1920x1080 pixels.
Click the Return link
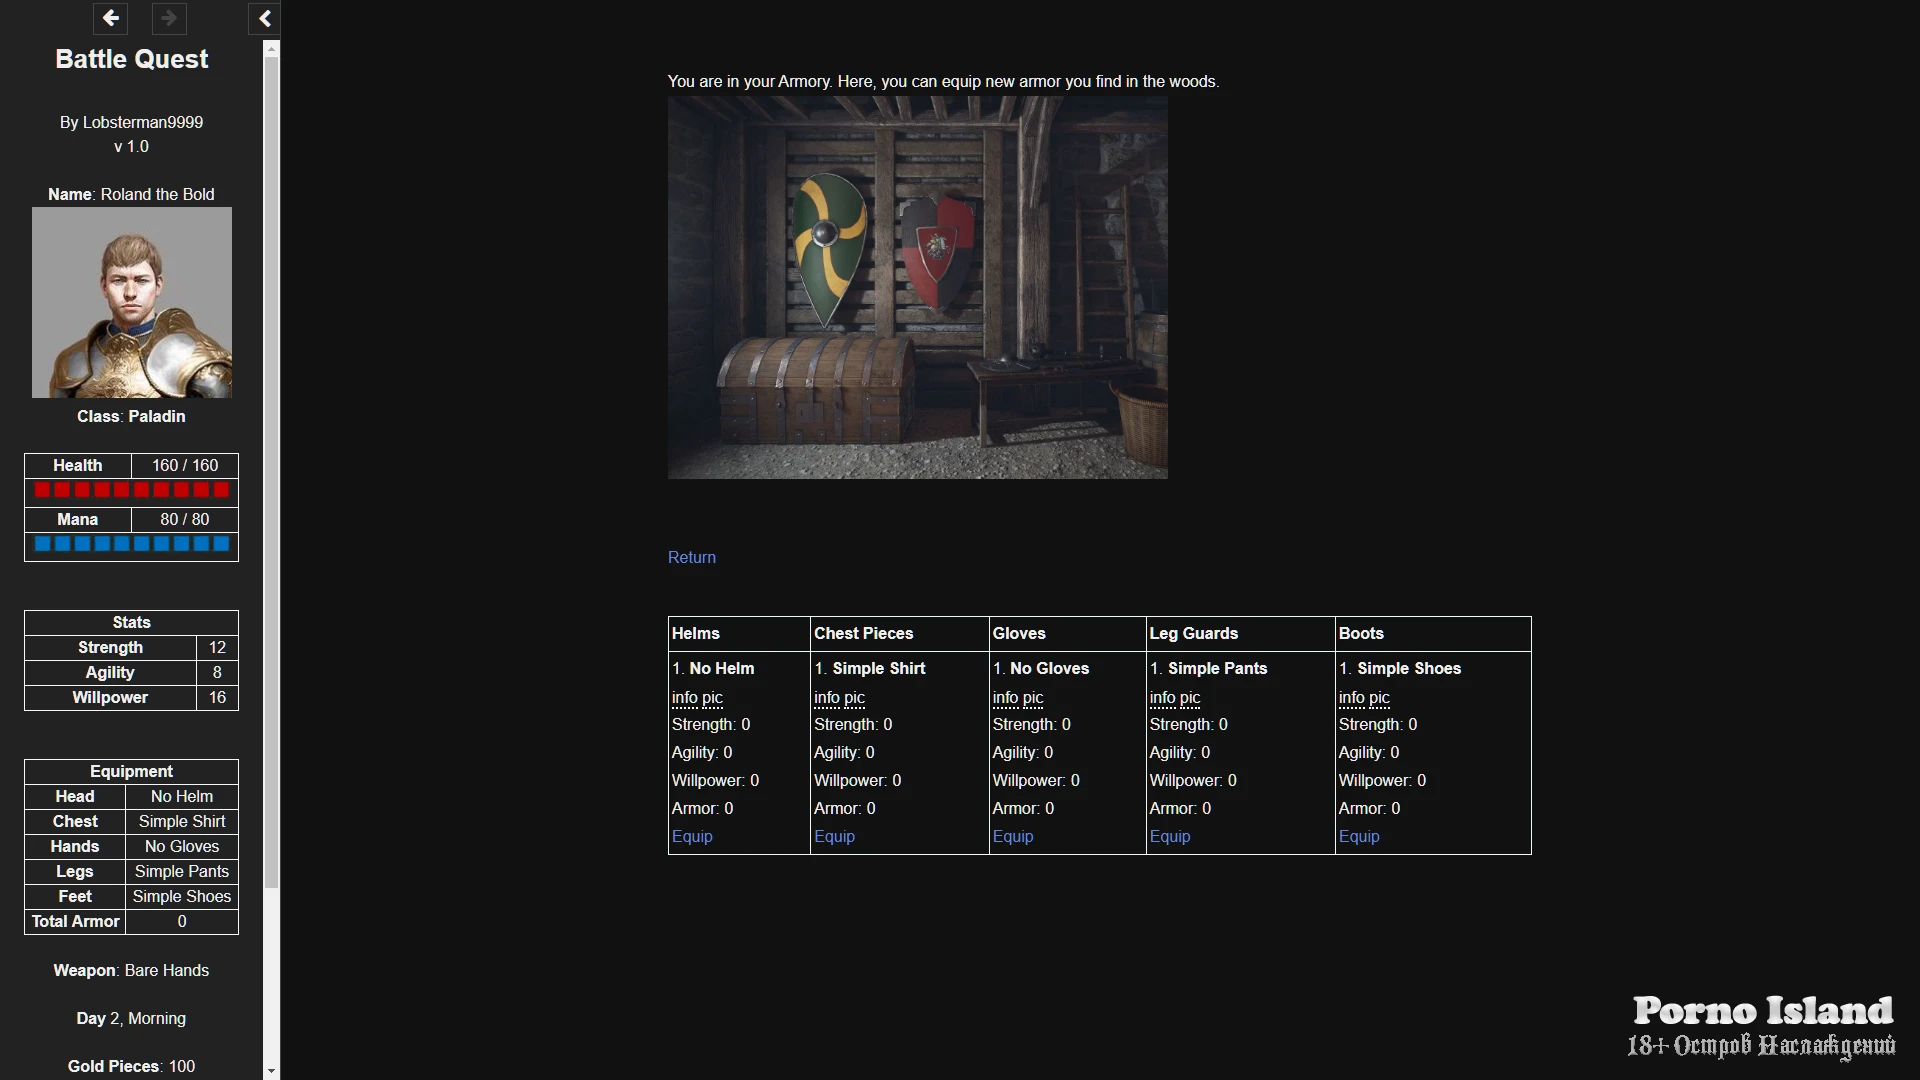691,557
